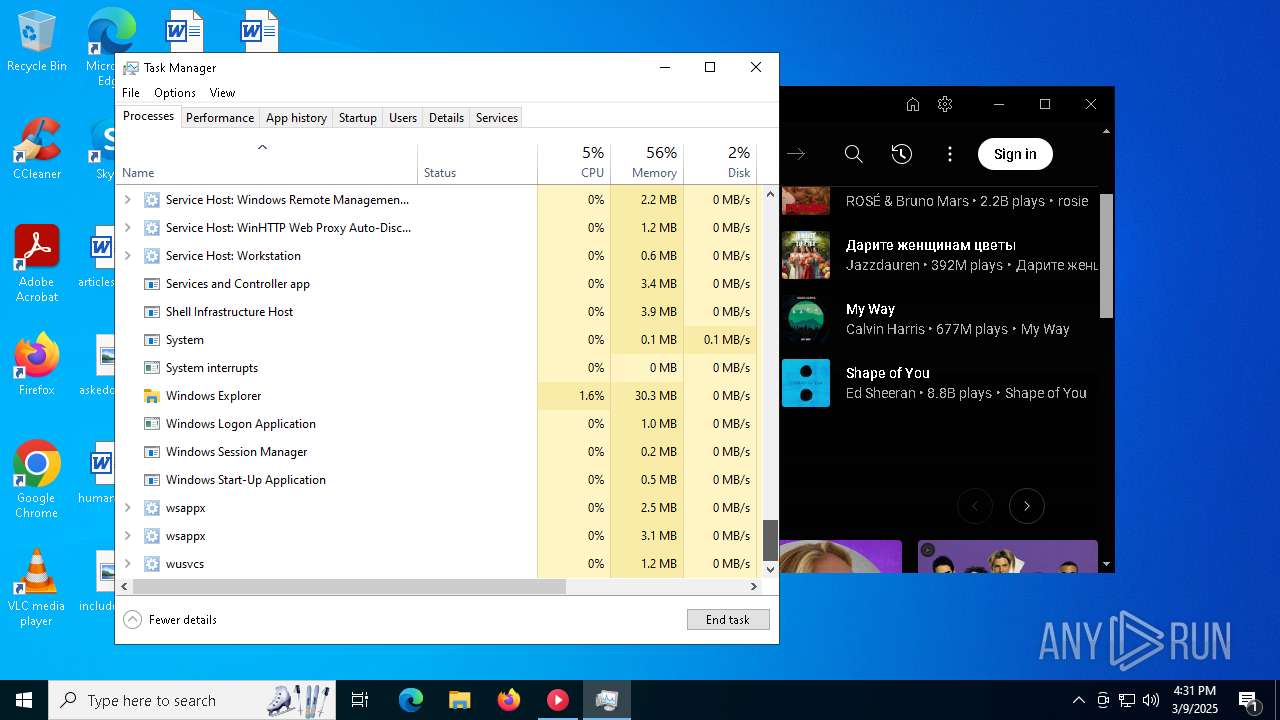
Task: Open settings gear in music app
Action: [x=945, y=104]
